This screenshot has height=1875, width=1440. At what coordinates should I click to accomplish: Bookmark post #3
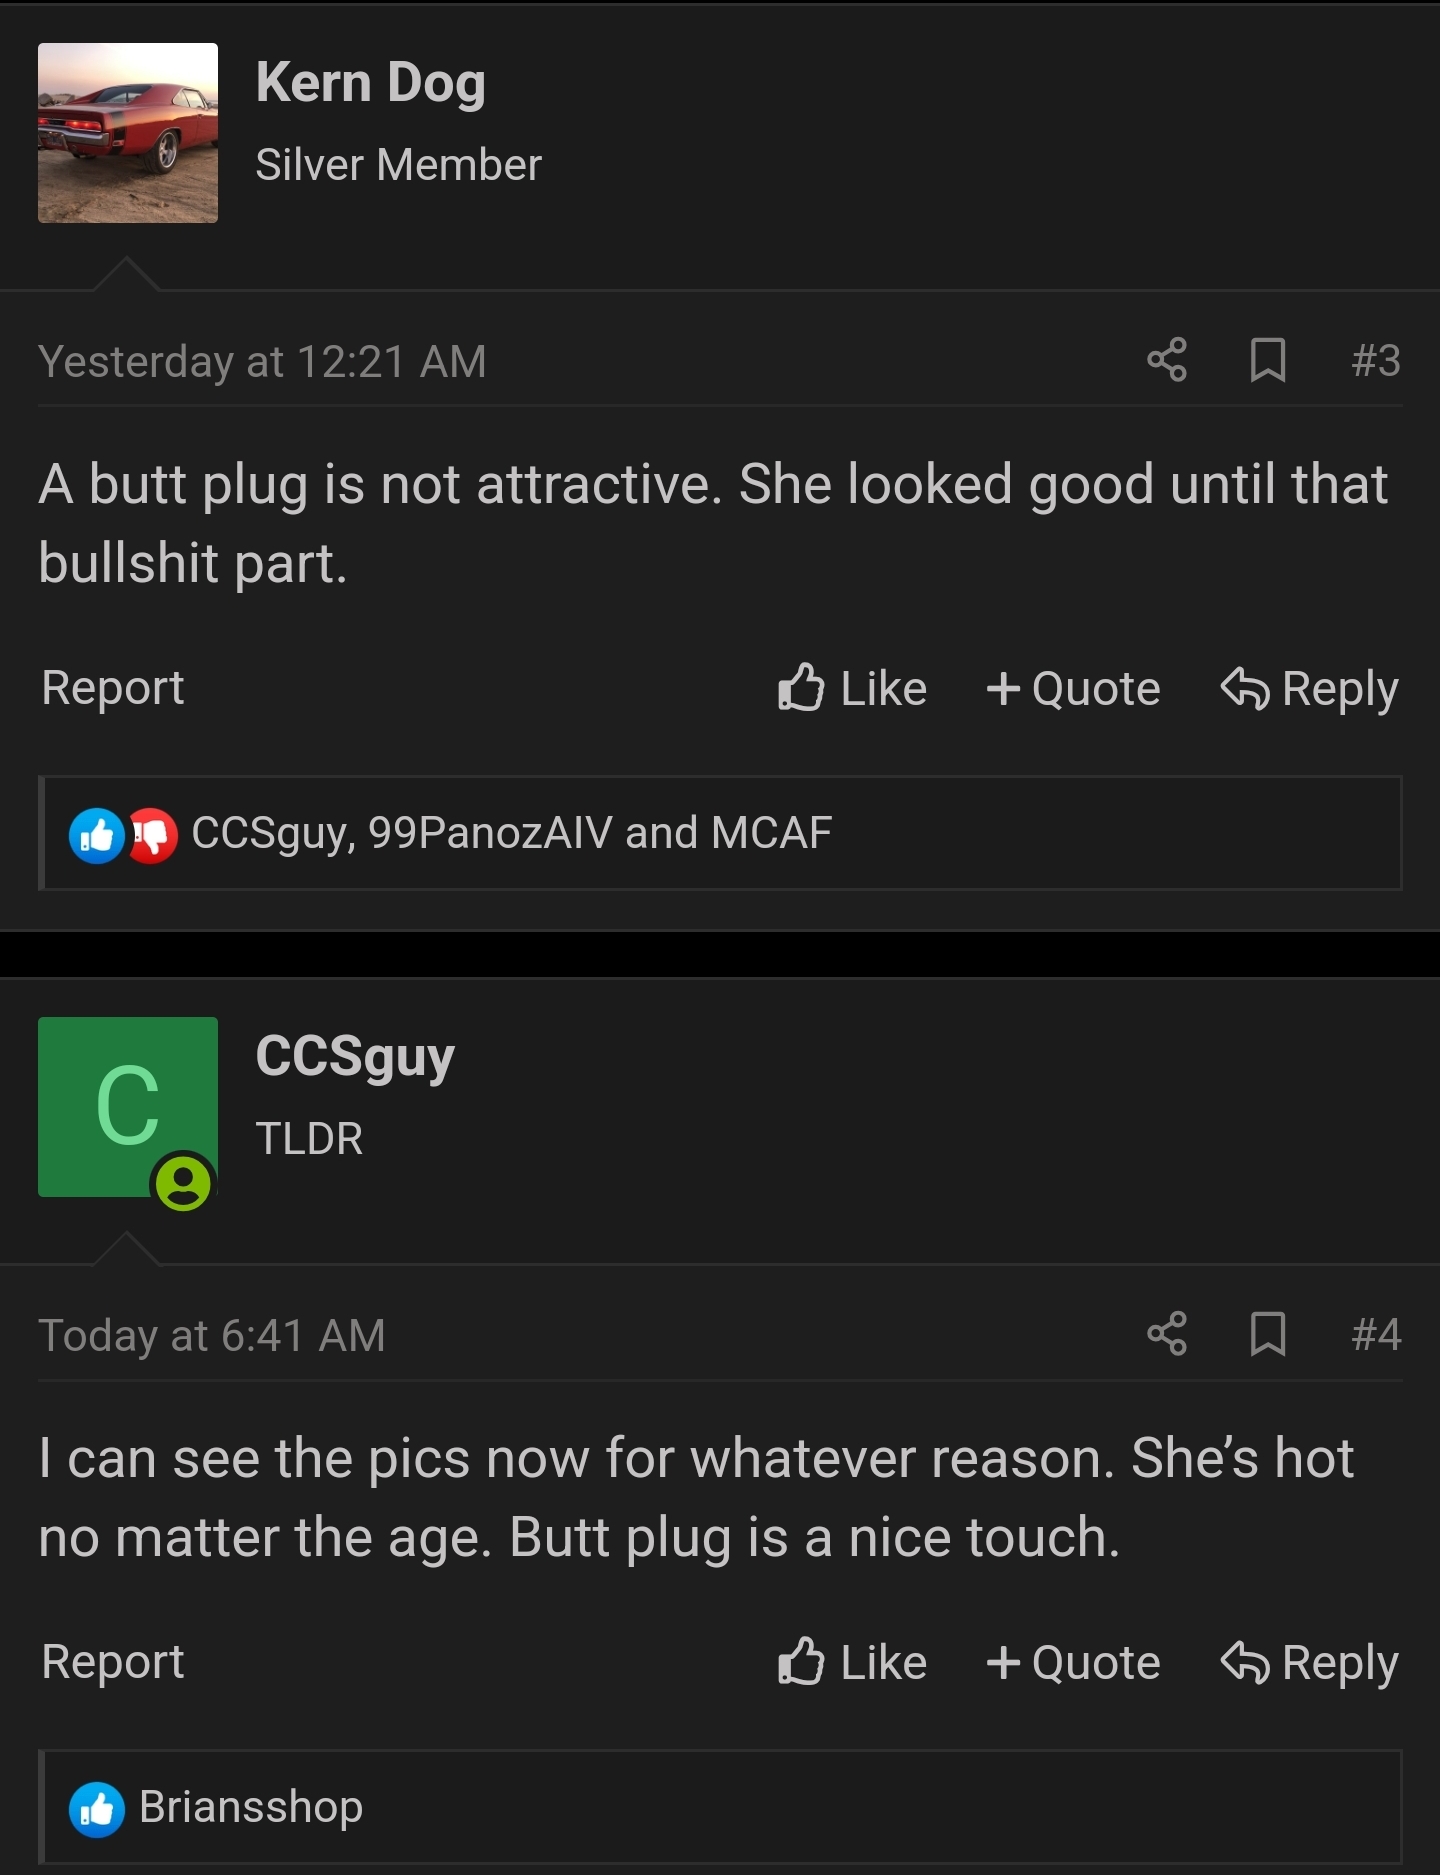coord(1268,360)
